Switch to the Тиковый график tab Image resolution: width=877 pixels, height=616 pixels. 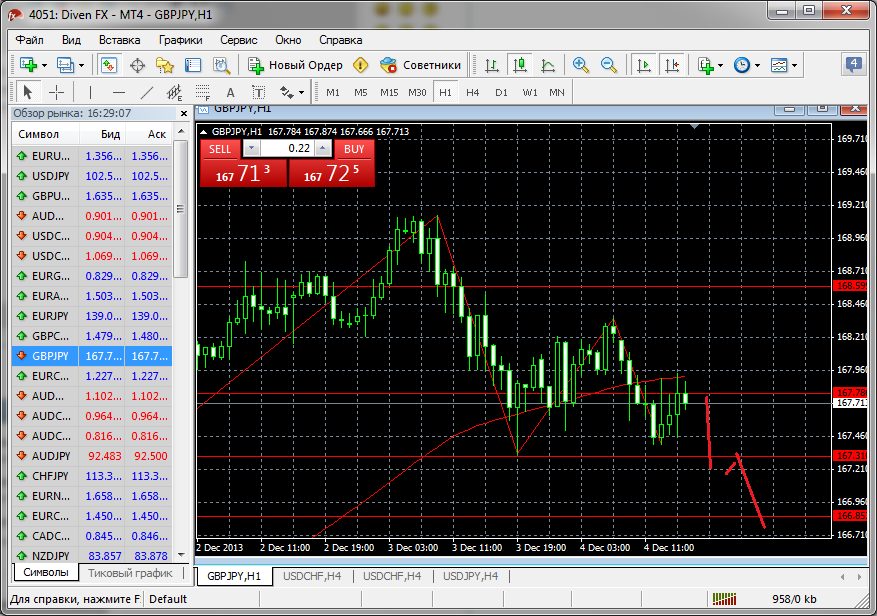(x=130, y=573)
